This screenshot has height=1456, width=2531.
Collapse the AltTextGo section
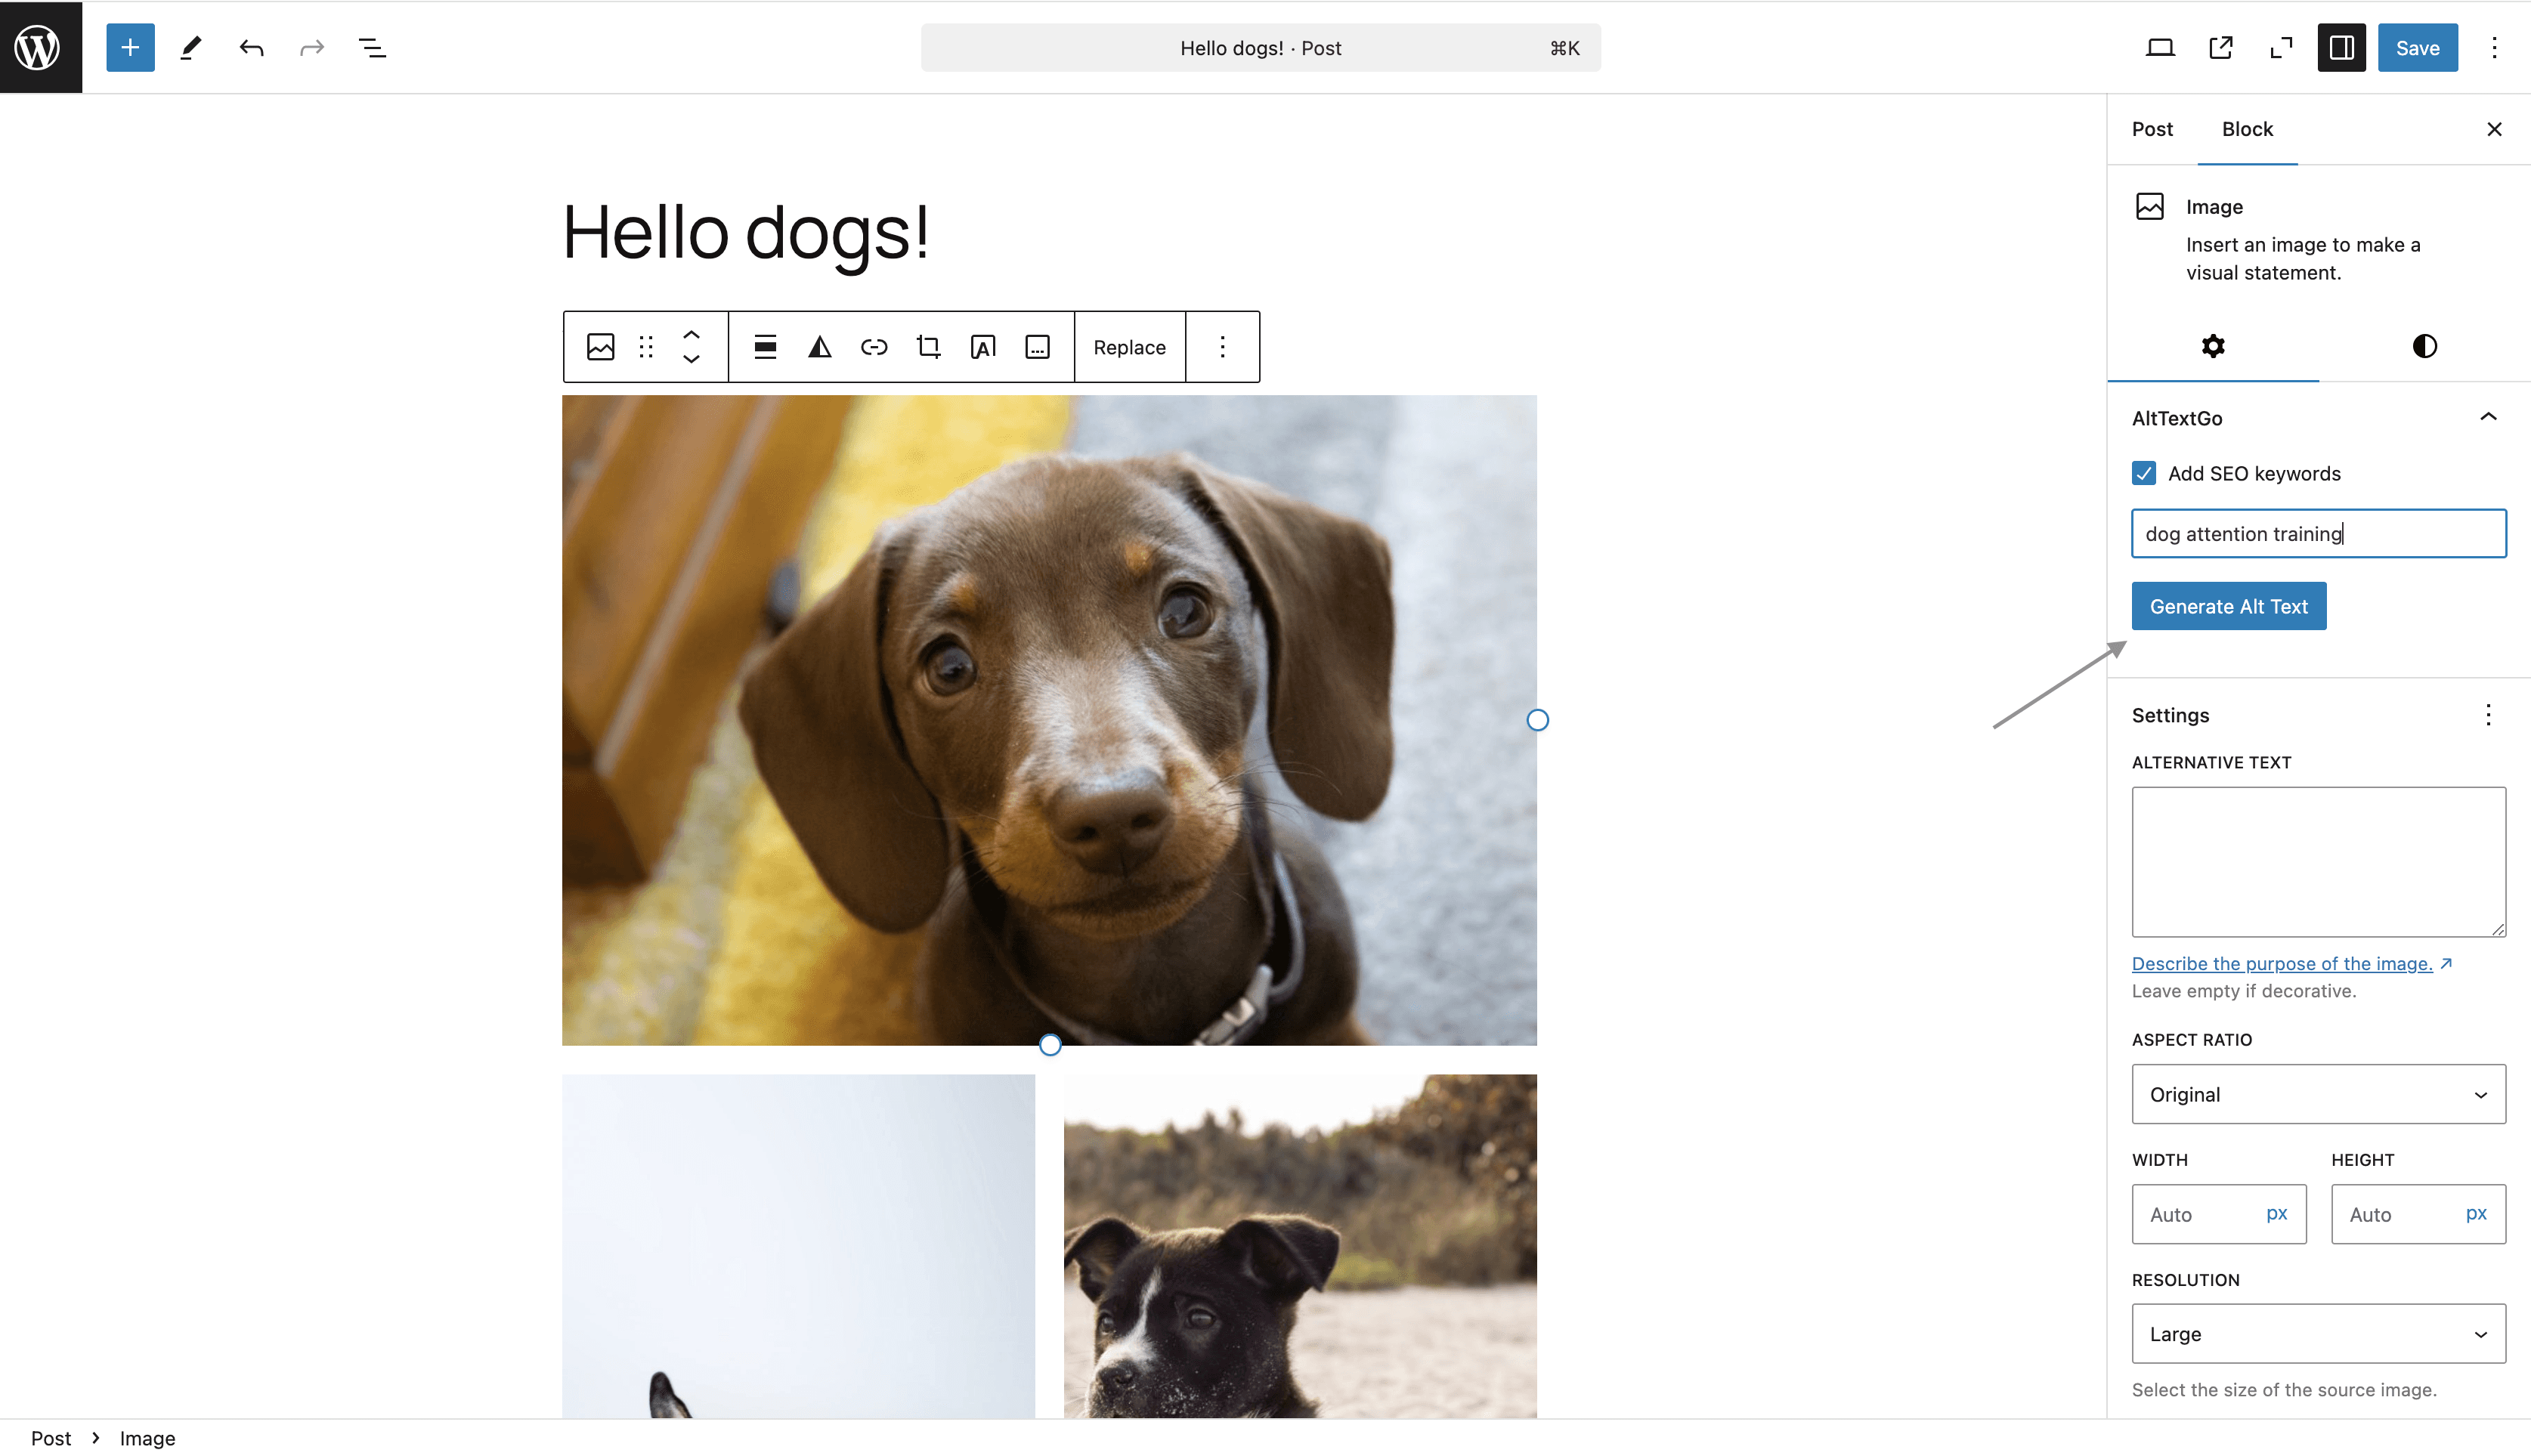[x=2489, y=417]
